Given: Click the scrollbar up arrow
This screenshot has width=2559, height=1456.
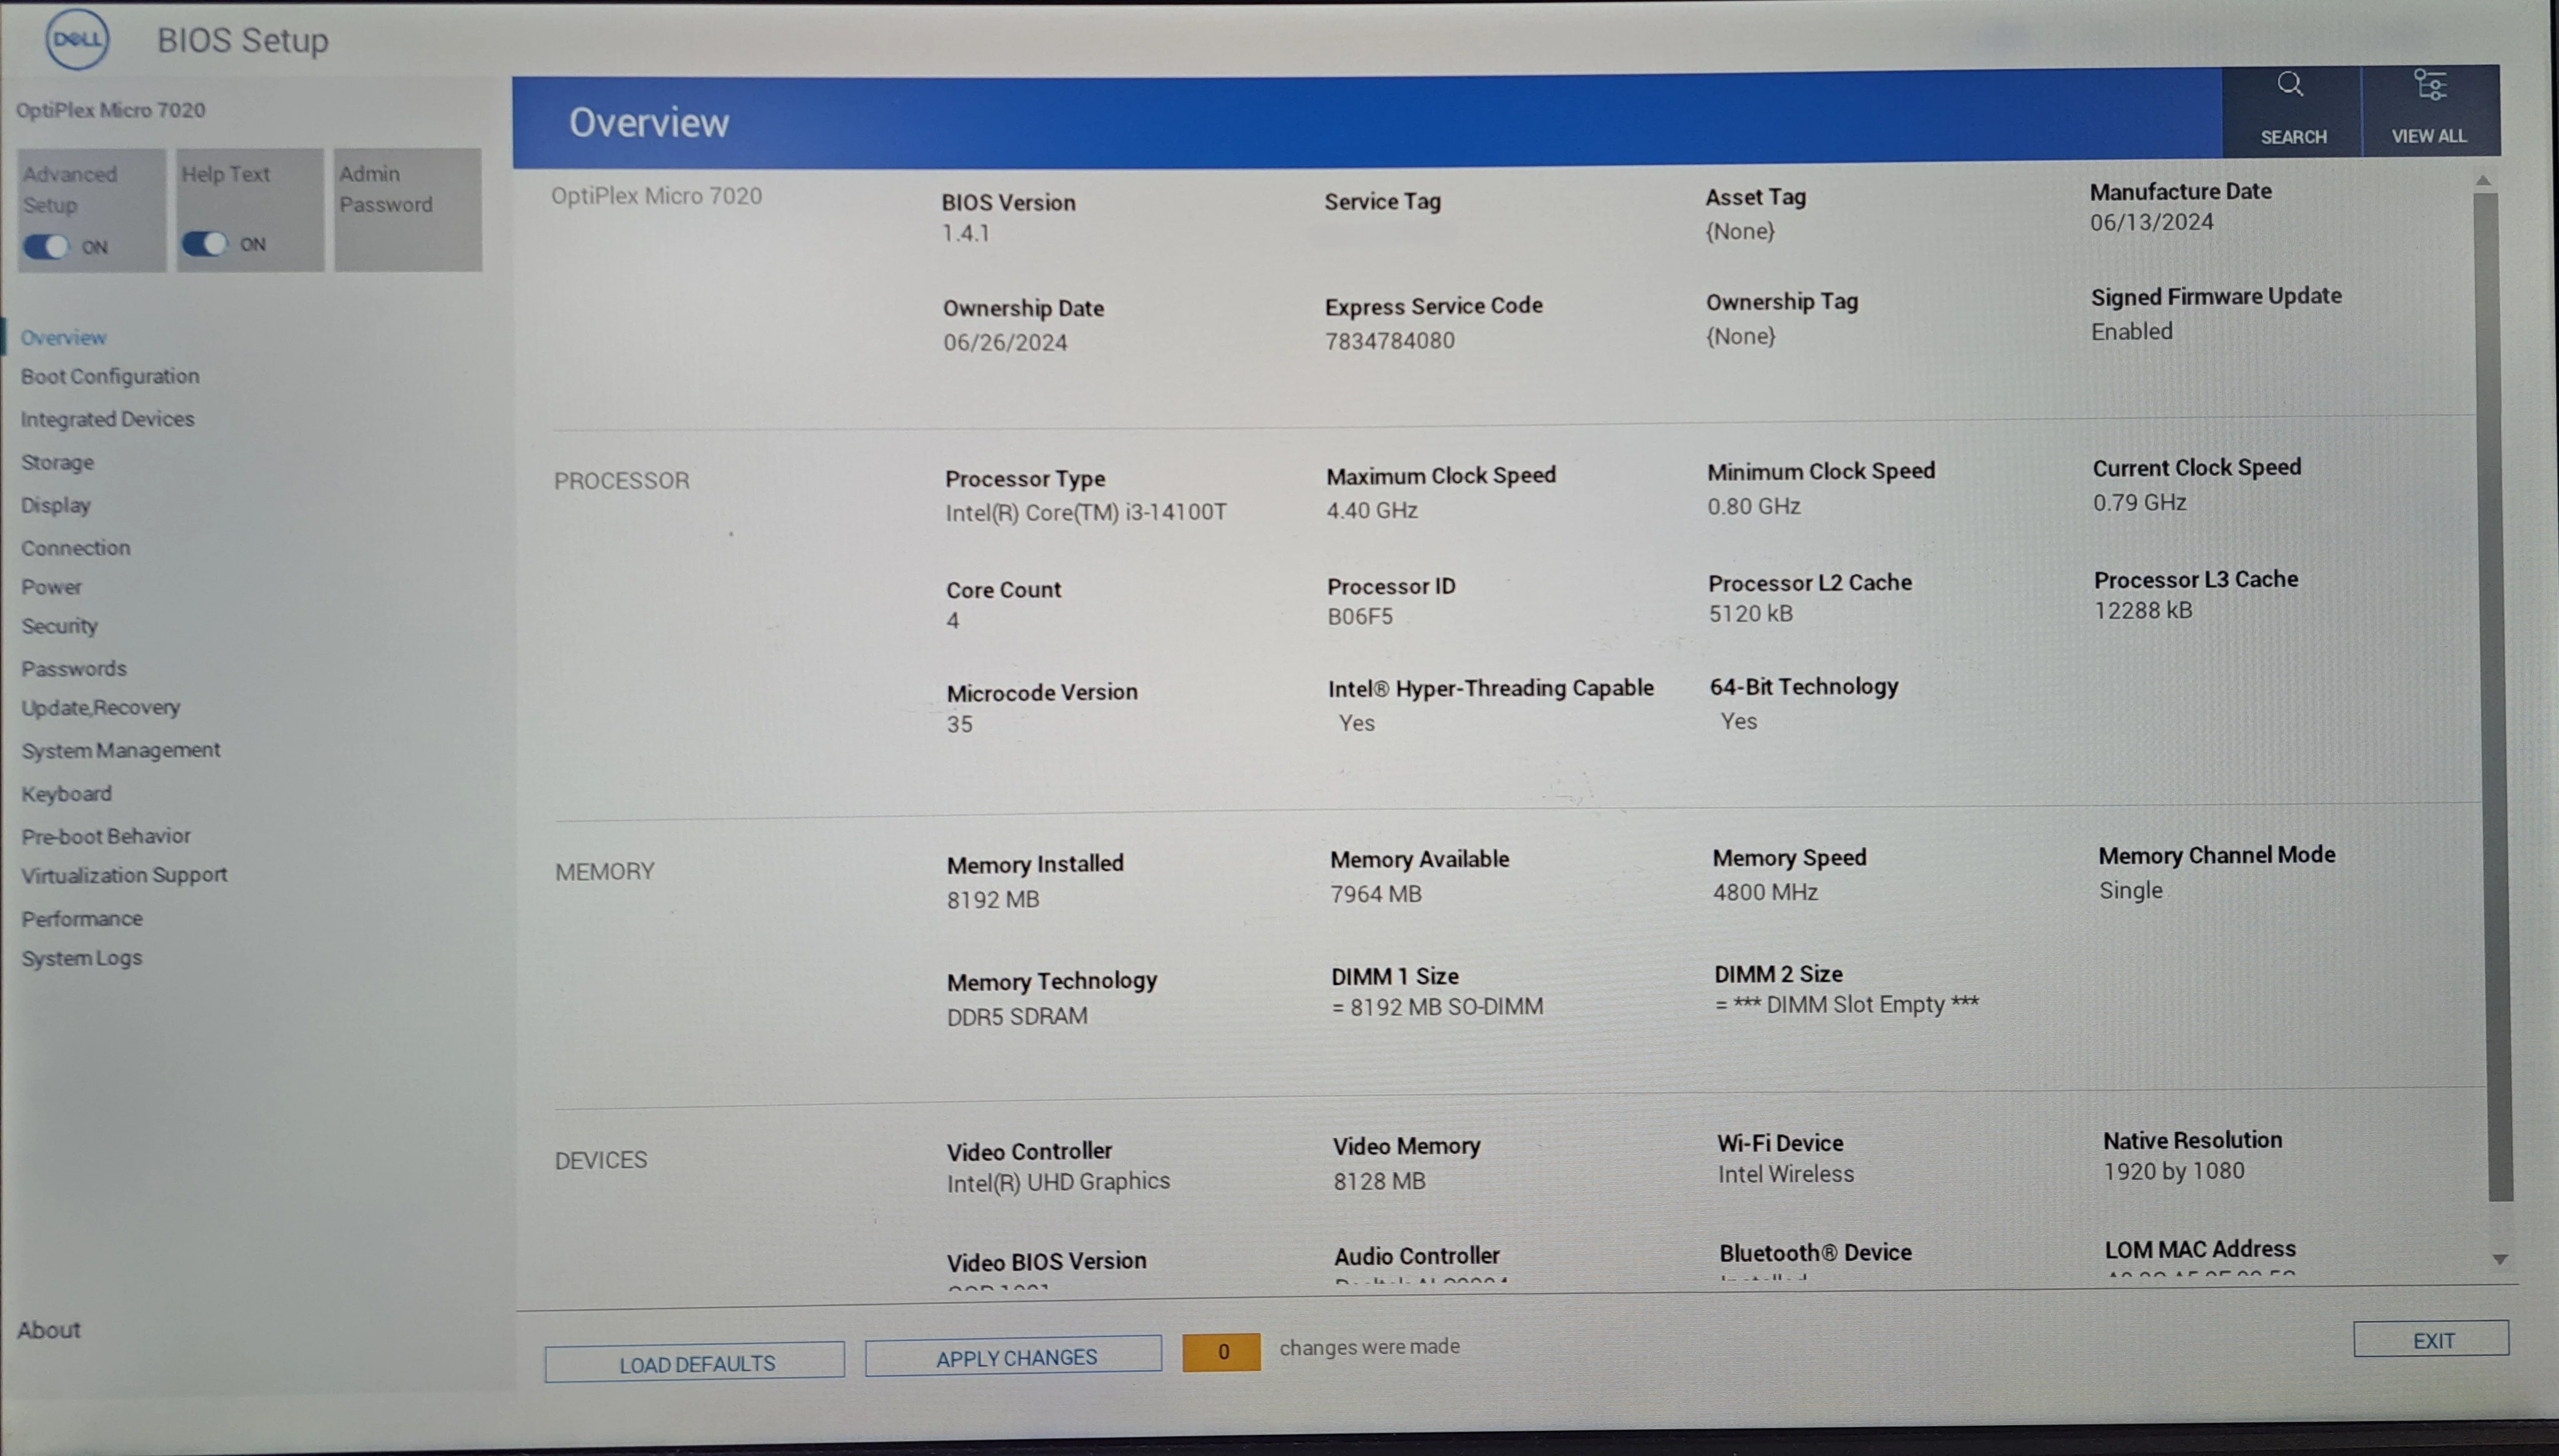Looking at the screenshot, I should 2483,181.
